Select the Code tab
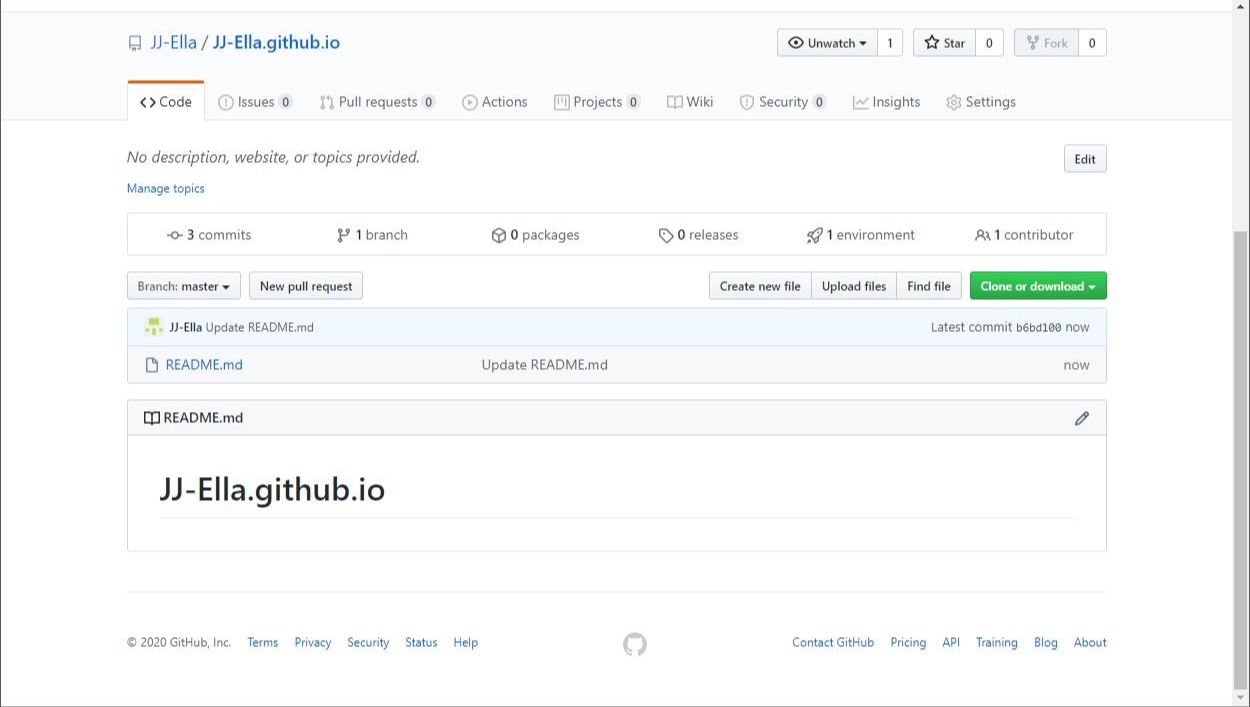Viewport: 1250px width, 707px height. pyautogui.click(x=166, y=102)
